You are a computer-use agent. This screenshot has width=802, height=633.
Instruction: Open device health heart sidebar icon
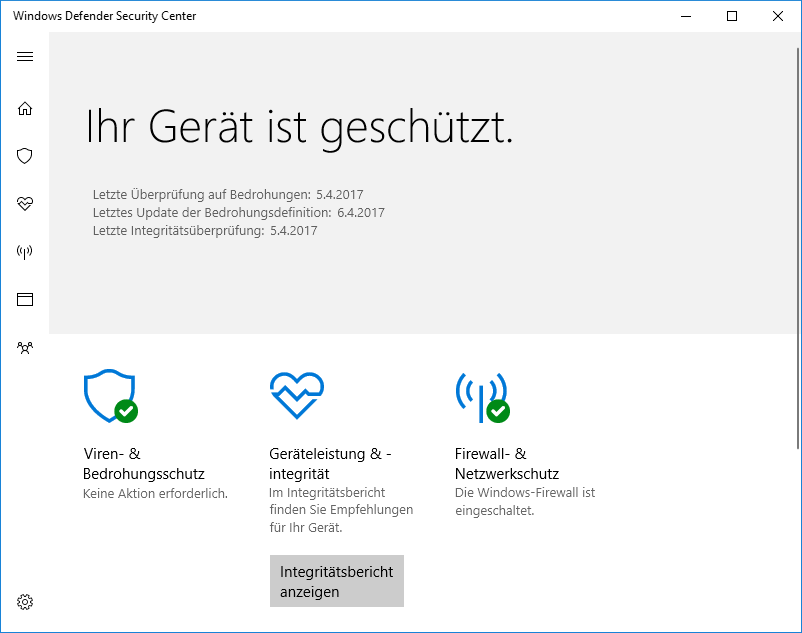click(25, 204)
